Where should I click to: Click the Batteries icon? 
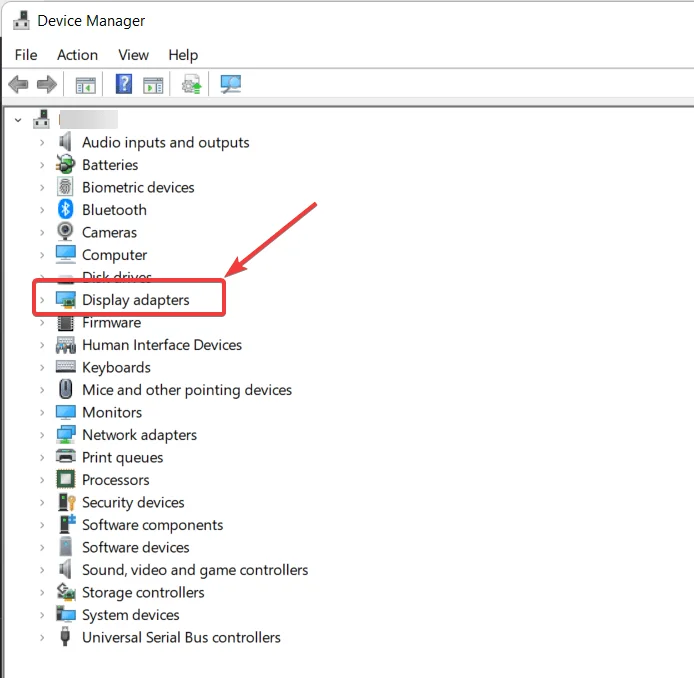click(x=66, y=164)
